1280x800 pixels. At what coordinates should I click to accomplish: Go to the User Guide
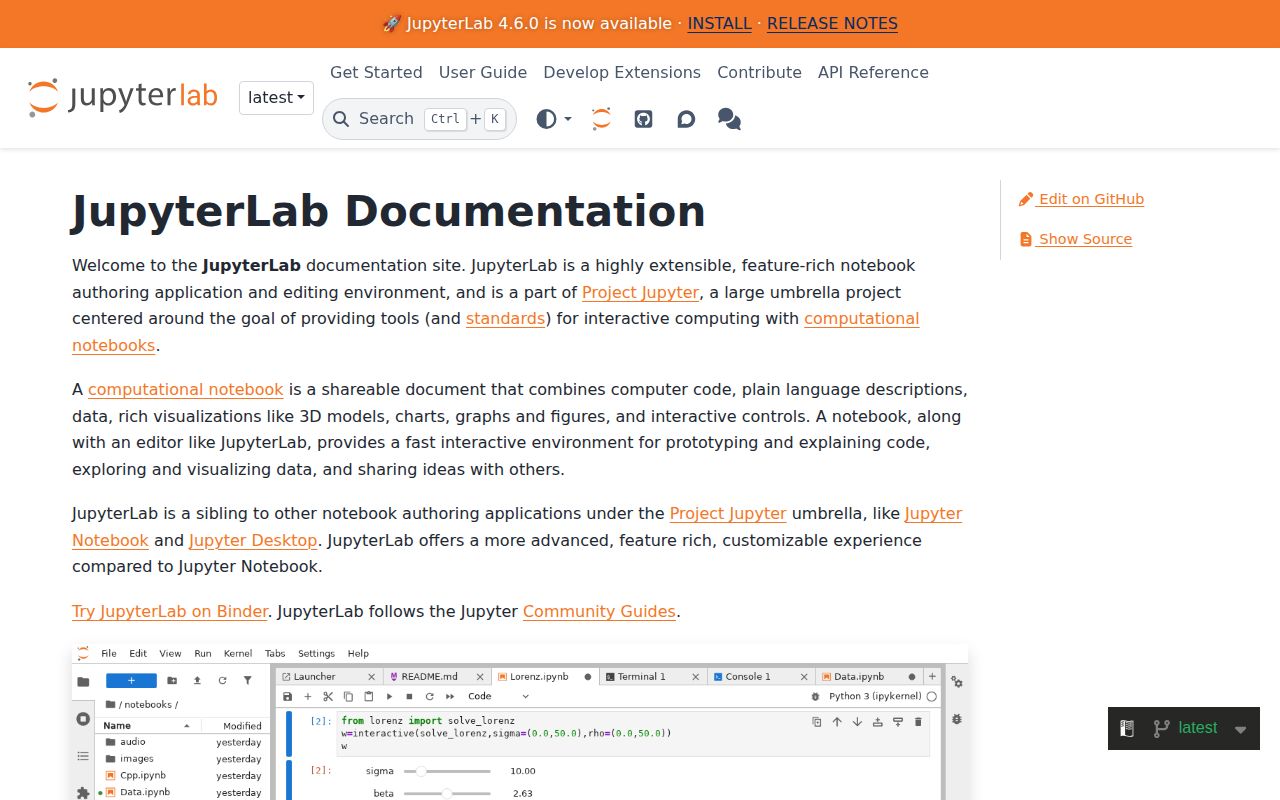click(483, 72)
